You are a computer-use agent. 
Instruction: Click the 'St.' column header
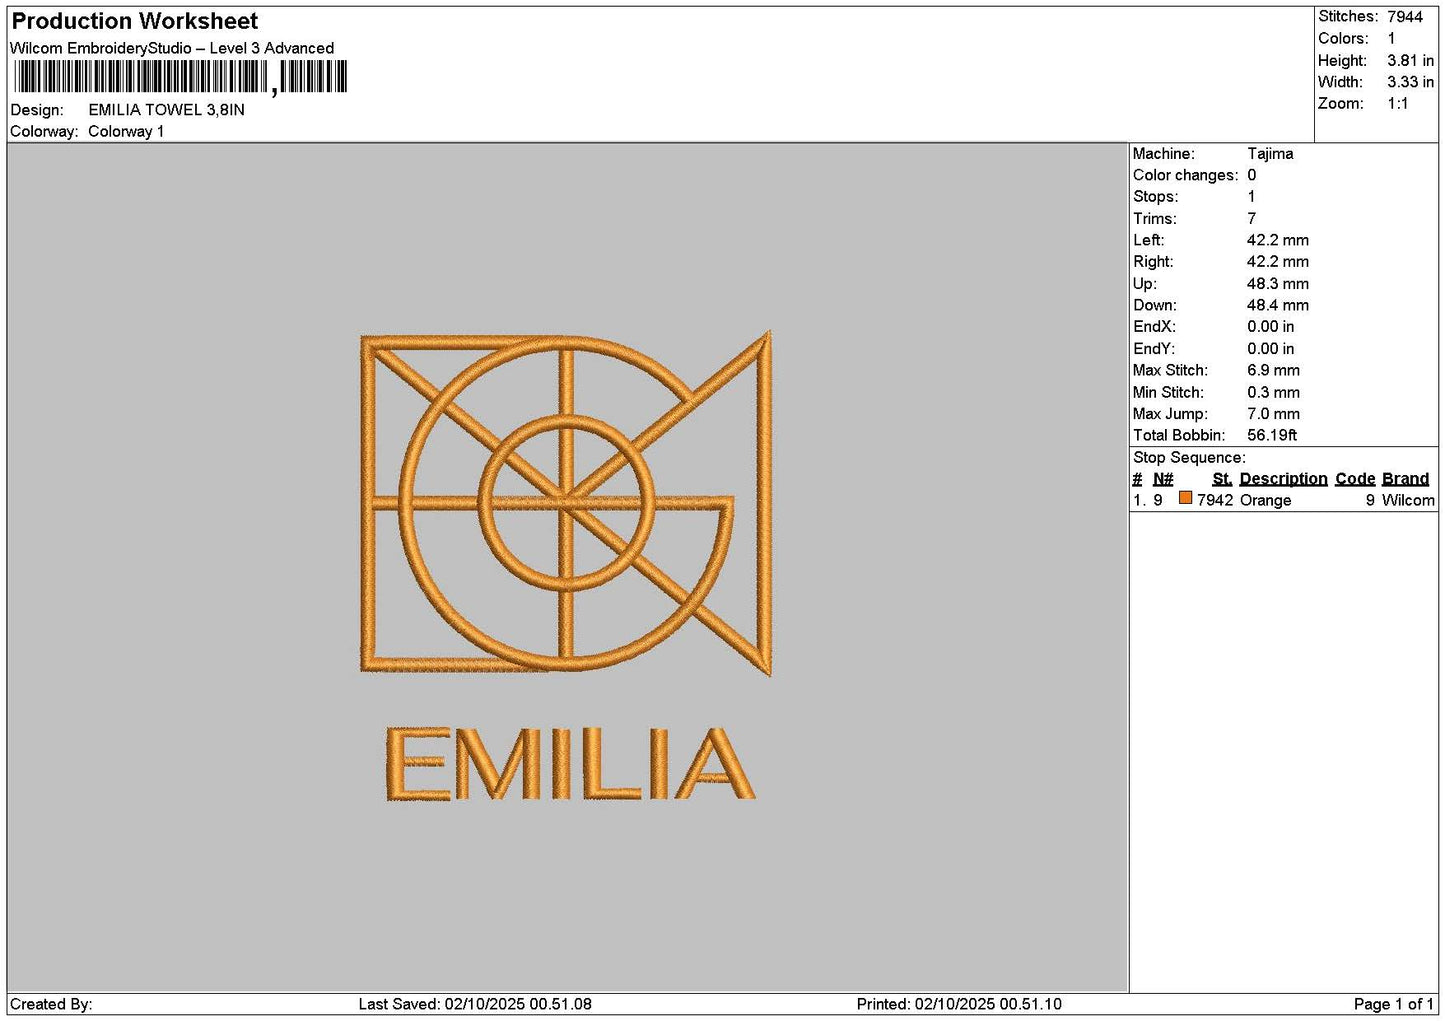coord(1222,479)
